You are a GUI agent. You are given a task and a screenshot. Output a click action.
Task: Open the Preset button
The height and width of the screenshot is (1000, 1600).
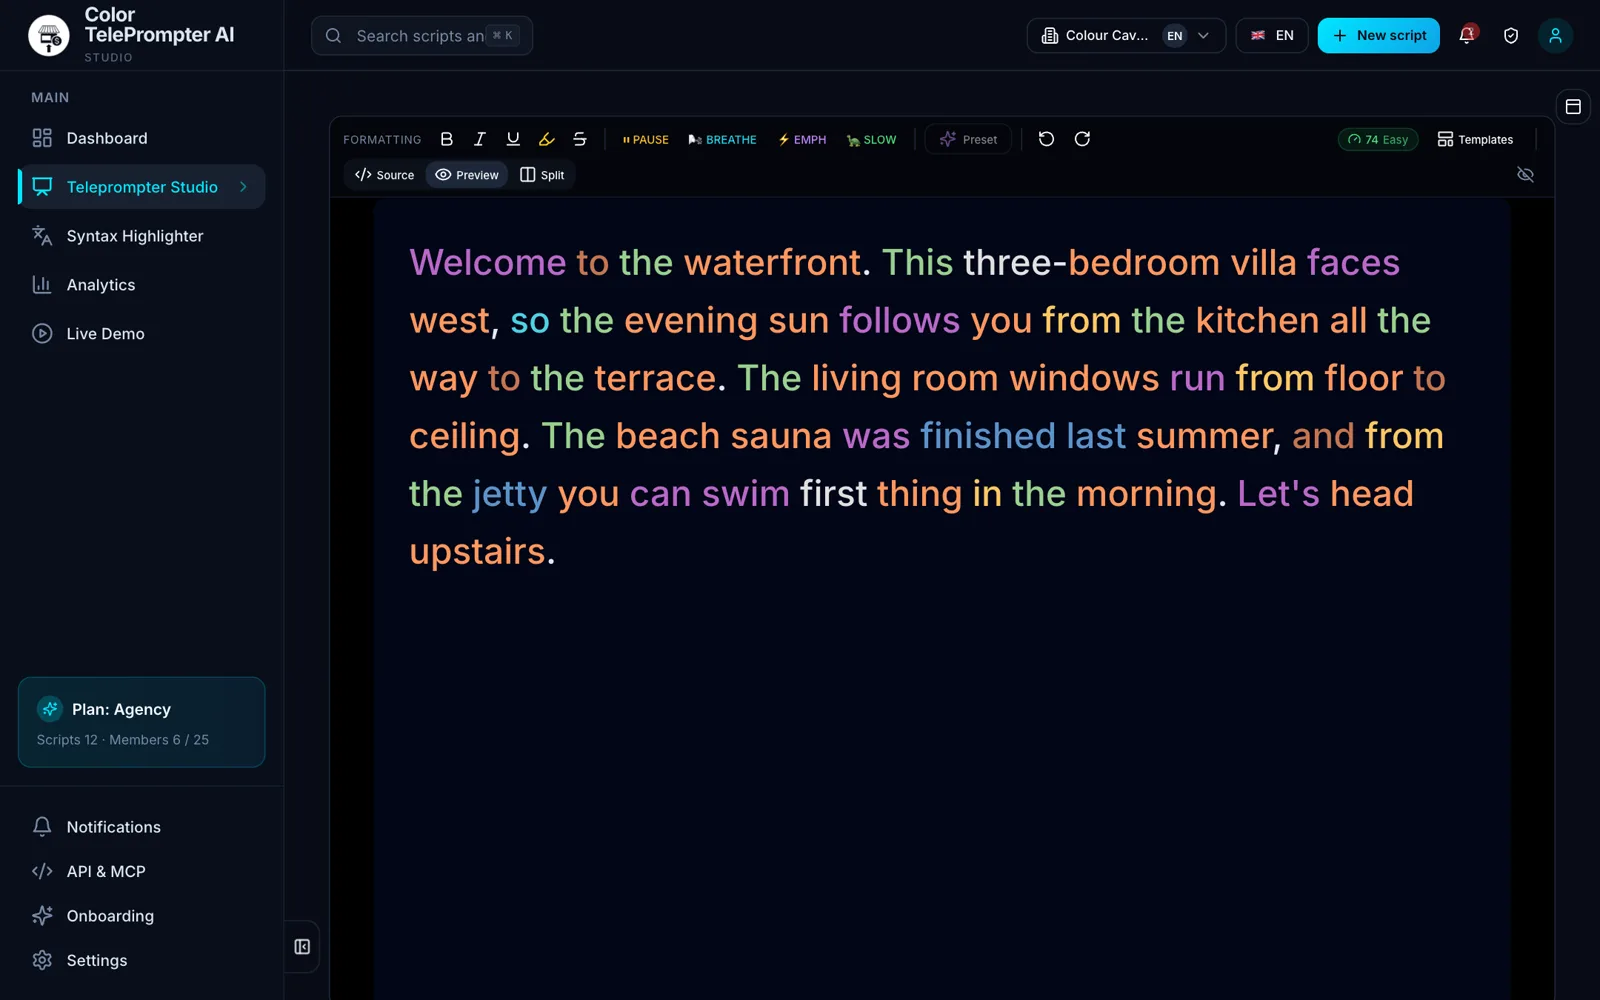pyautogui.click(x=968, y=139)
